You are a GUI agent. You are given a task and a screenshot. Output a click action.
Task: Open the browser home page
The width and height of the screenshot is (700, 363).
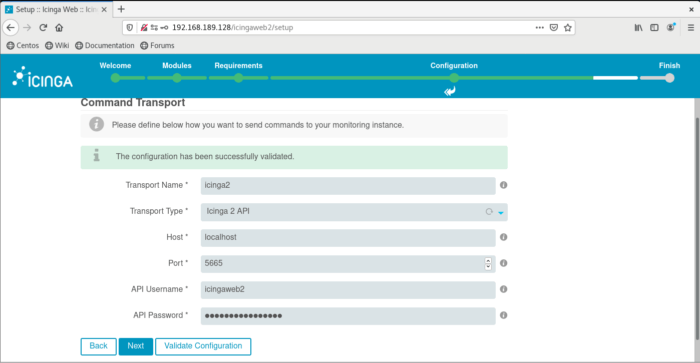coord(59,28)
